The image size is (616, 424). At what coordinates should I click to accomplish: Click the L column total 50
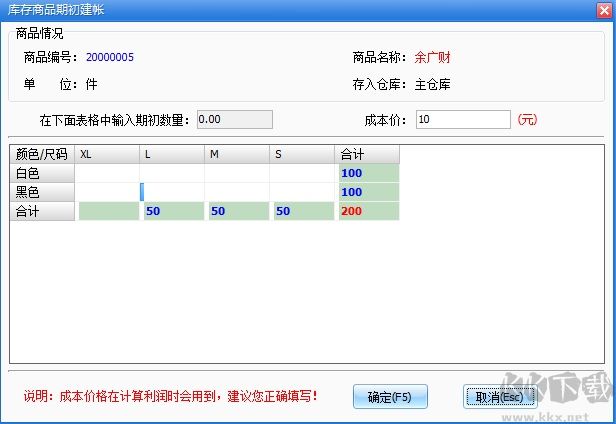coord(174,211)
